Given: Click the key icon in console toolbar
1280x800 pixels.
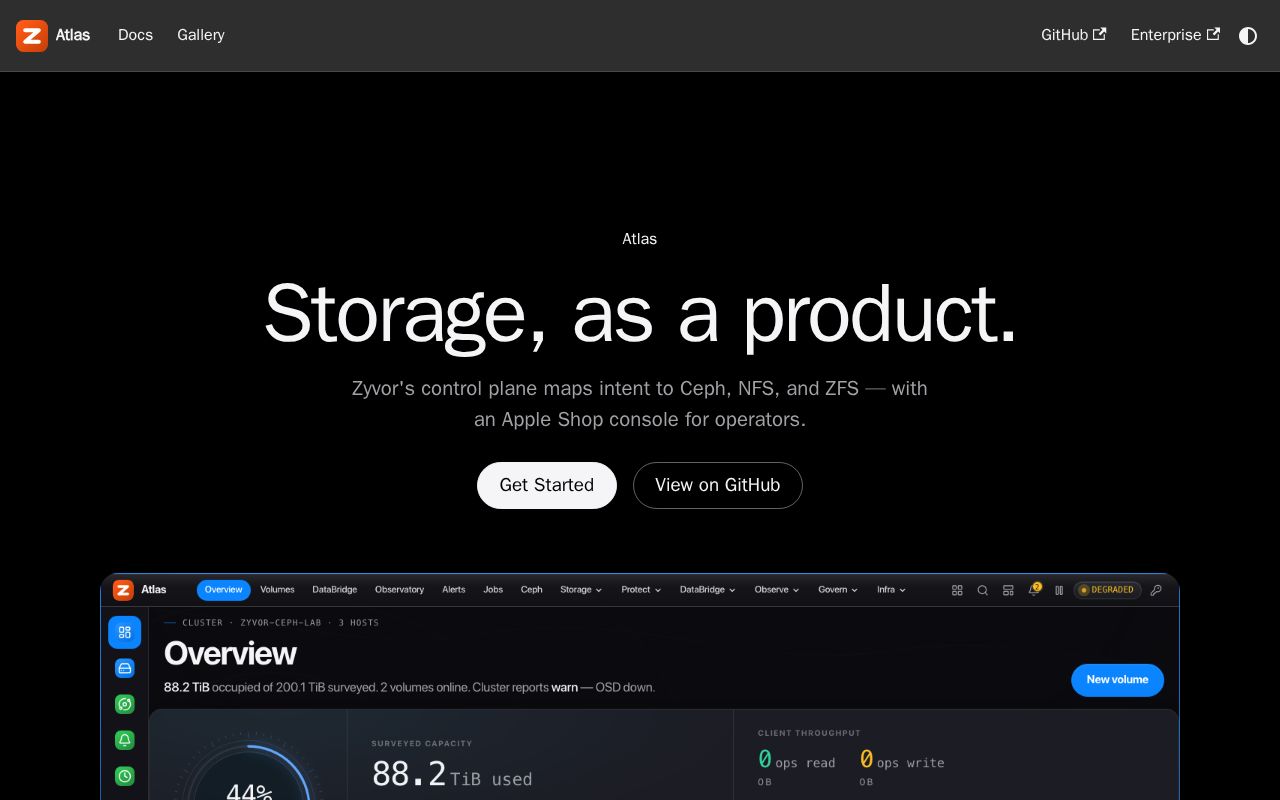Looking at the screenshot, I should pos(1156,590).
